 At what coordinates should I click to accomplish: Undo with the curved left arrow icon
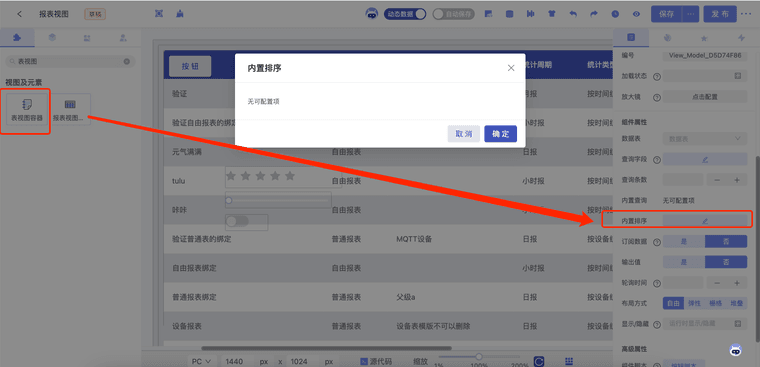[573, 14]
